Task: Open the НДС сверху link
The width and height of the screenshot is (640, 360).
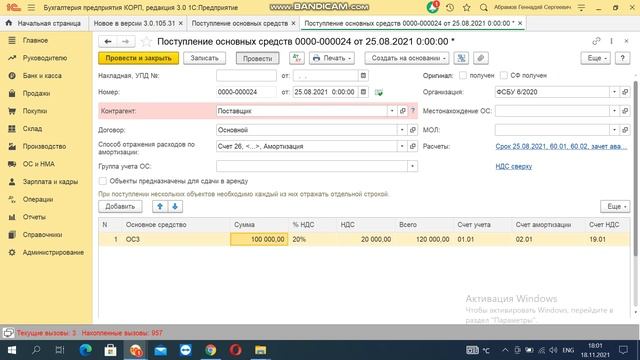Action: point(513,166)
